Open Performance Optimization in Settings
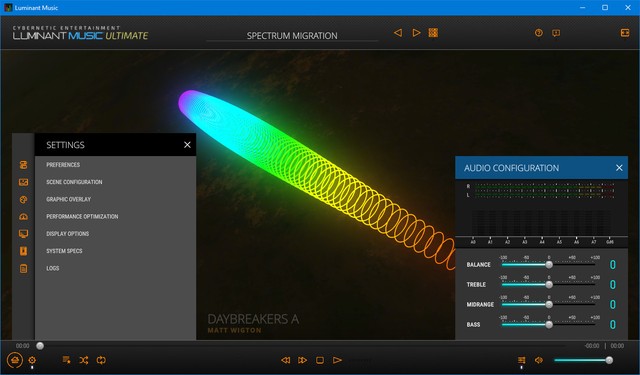The width and height of the screenshot is (640, 375). 82,216
